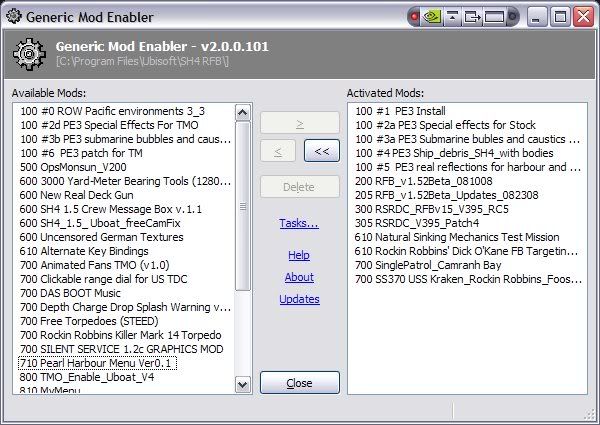Select '100 #3b PE3 submarine bubbles' in Available Mods
The image size is (600, 425).
coord(126,139)
